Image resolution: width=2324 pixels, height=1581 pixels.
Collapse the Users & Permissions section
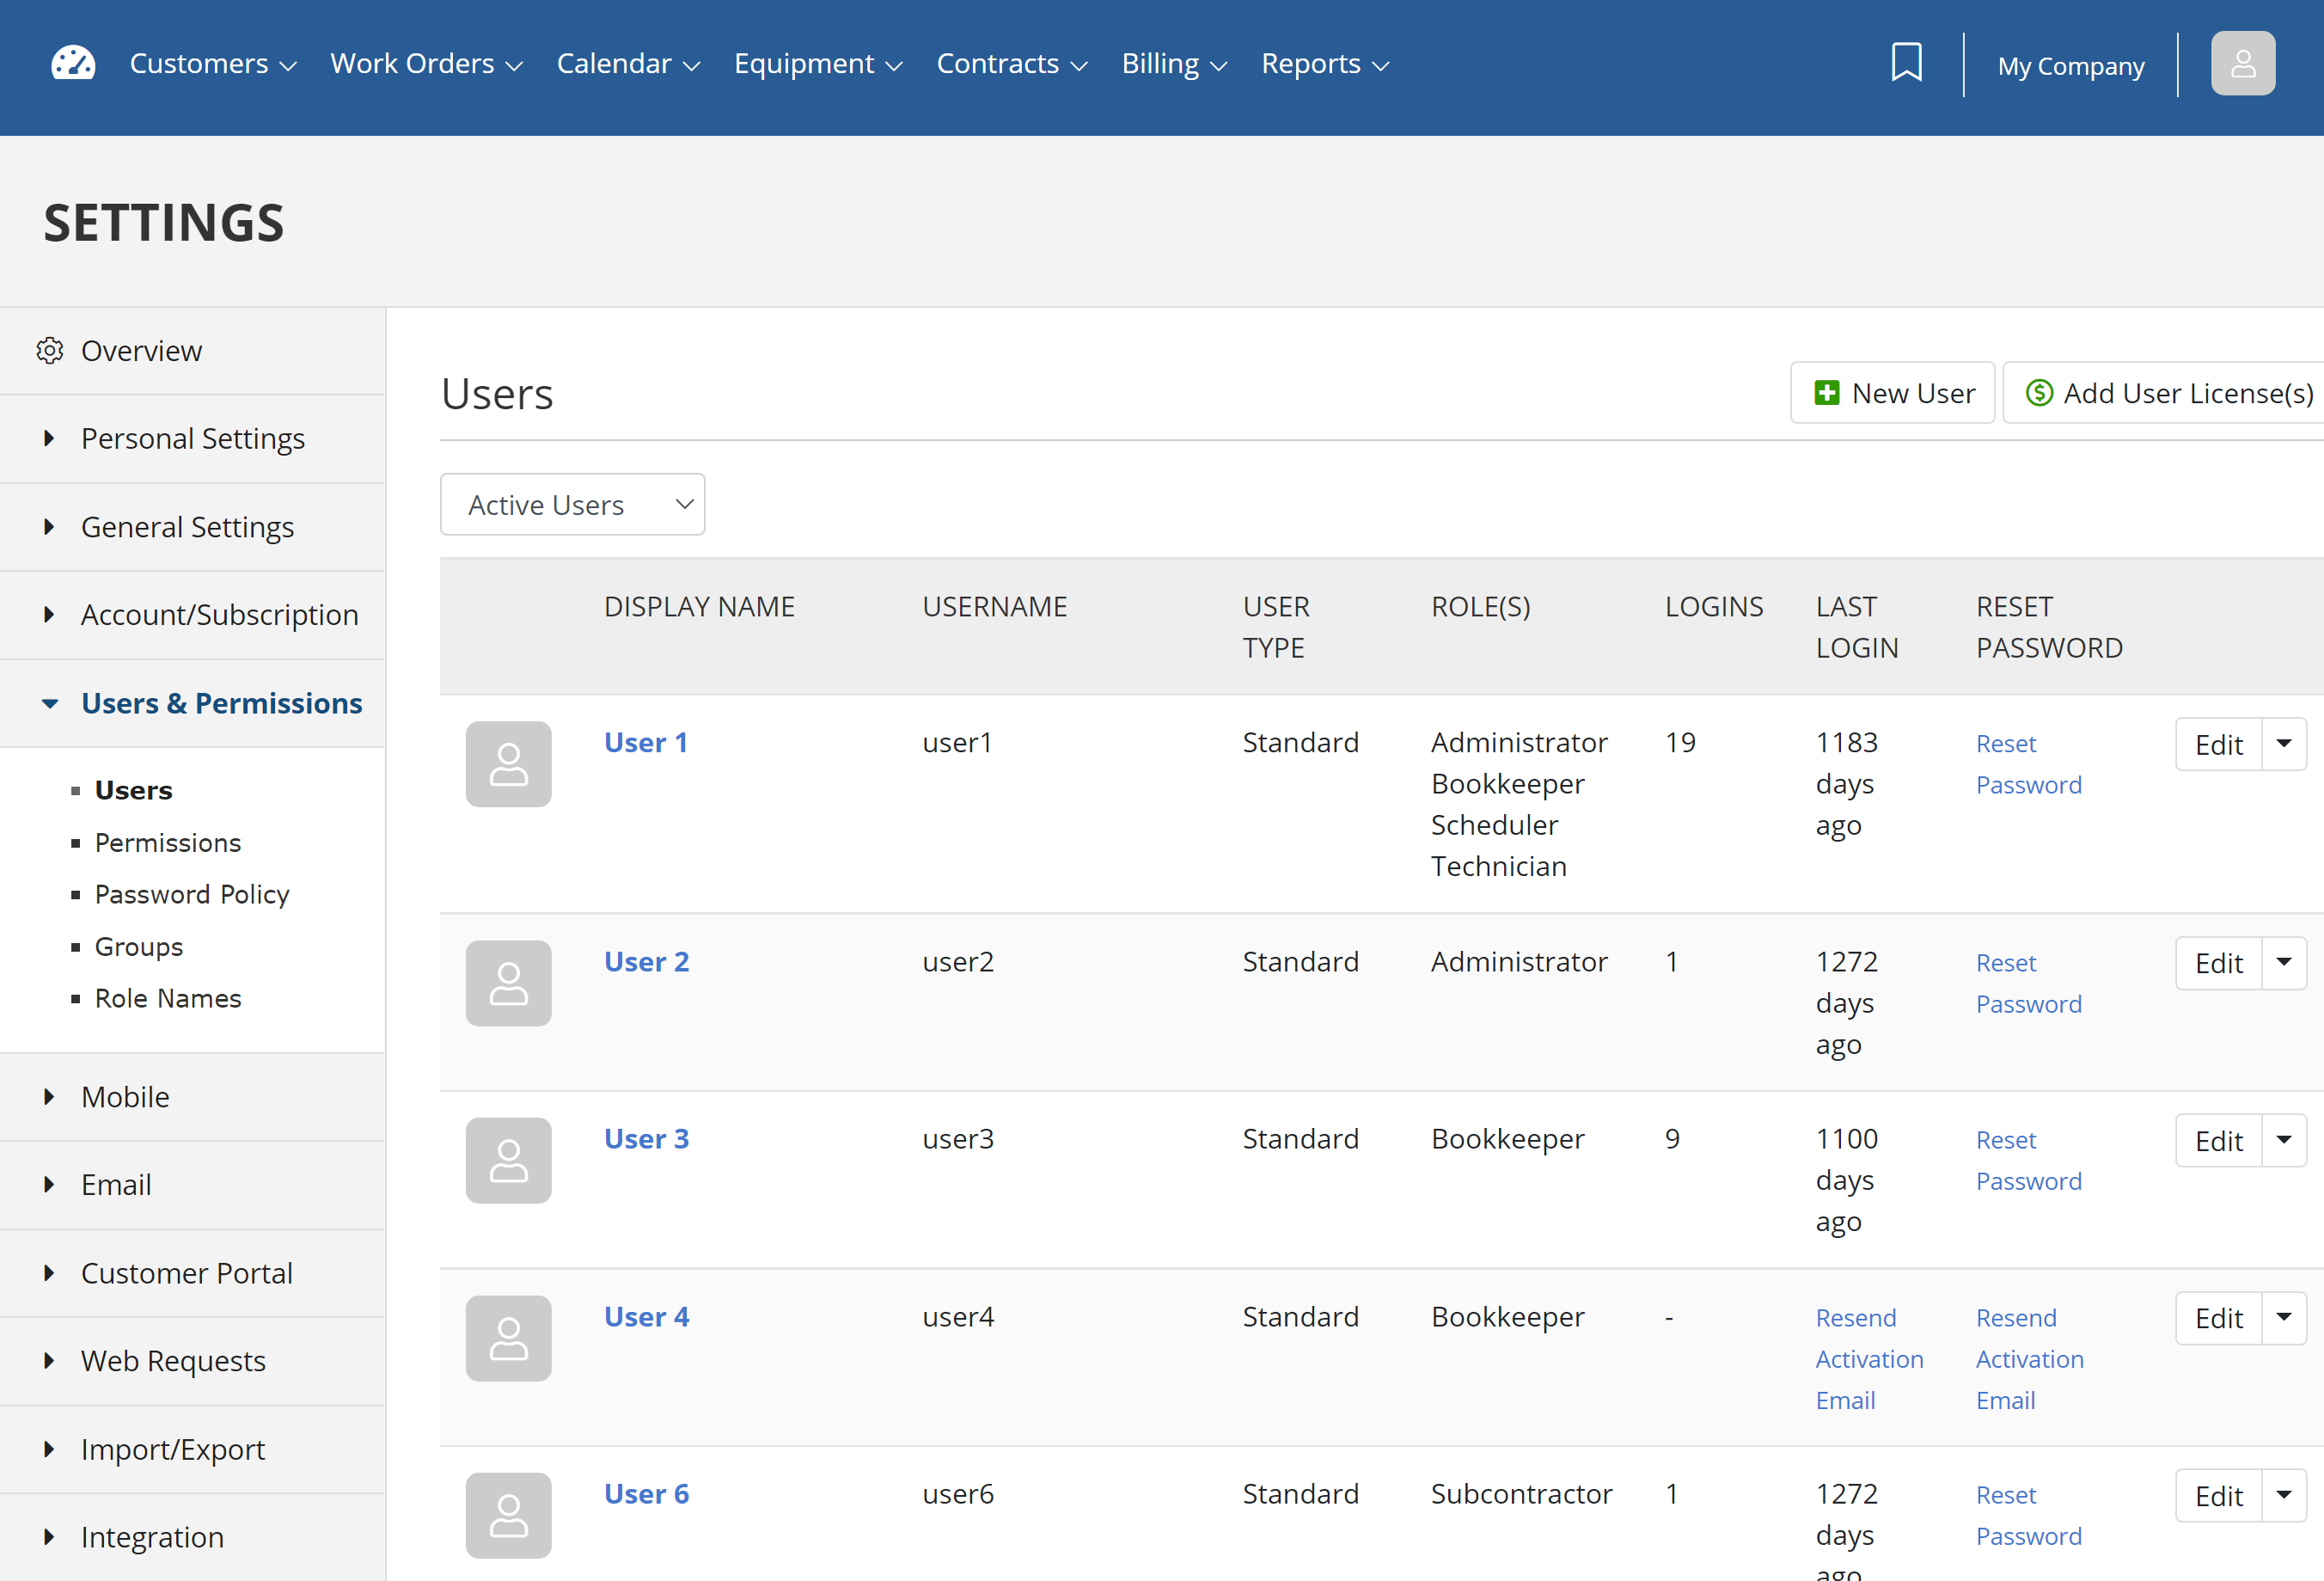(x=192, y=703)
